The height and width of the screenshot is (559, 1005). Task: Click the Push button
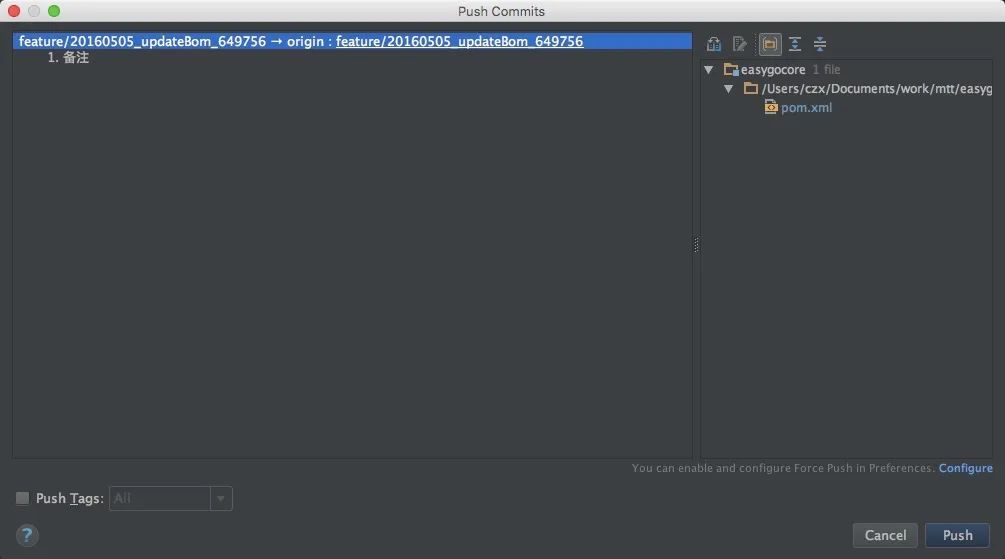point(957,535)
